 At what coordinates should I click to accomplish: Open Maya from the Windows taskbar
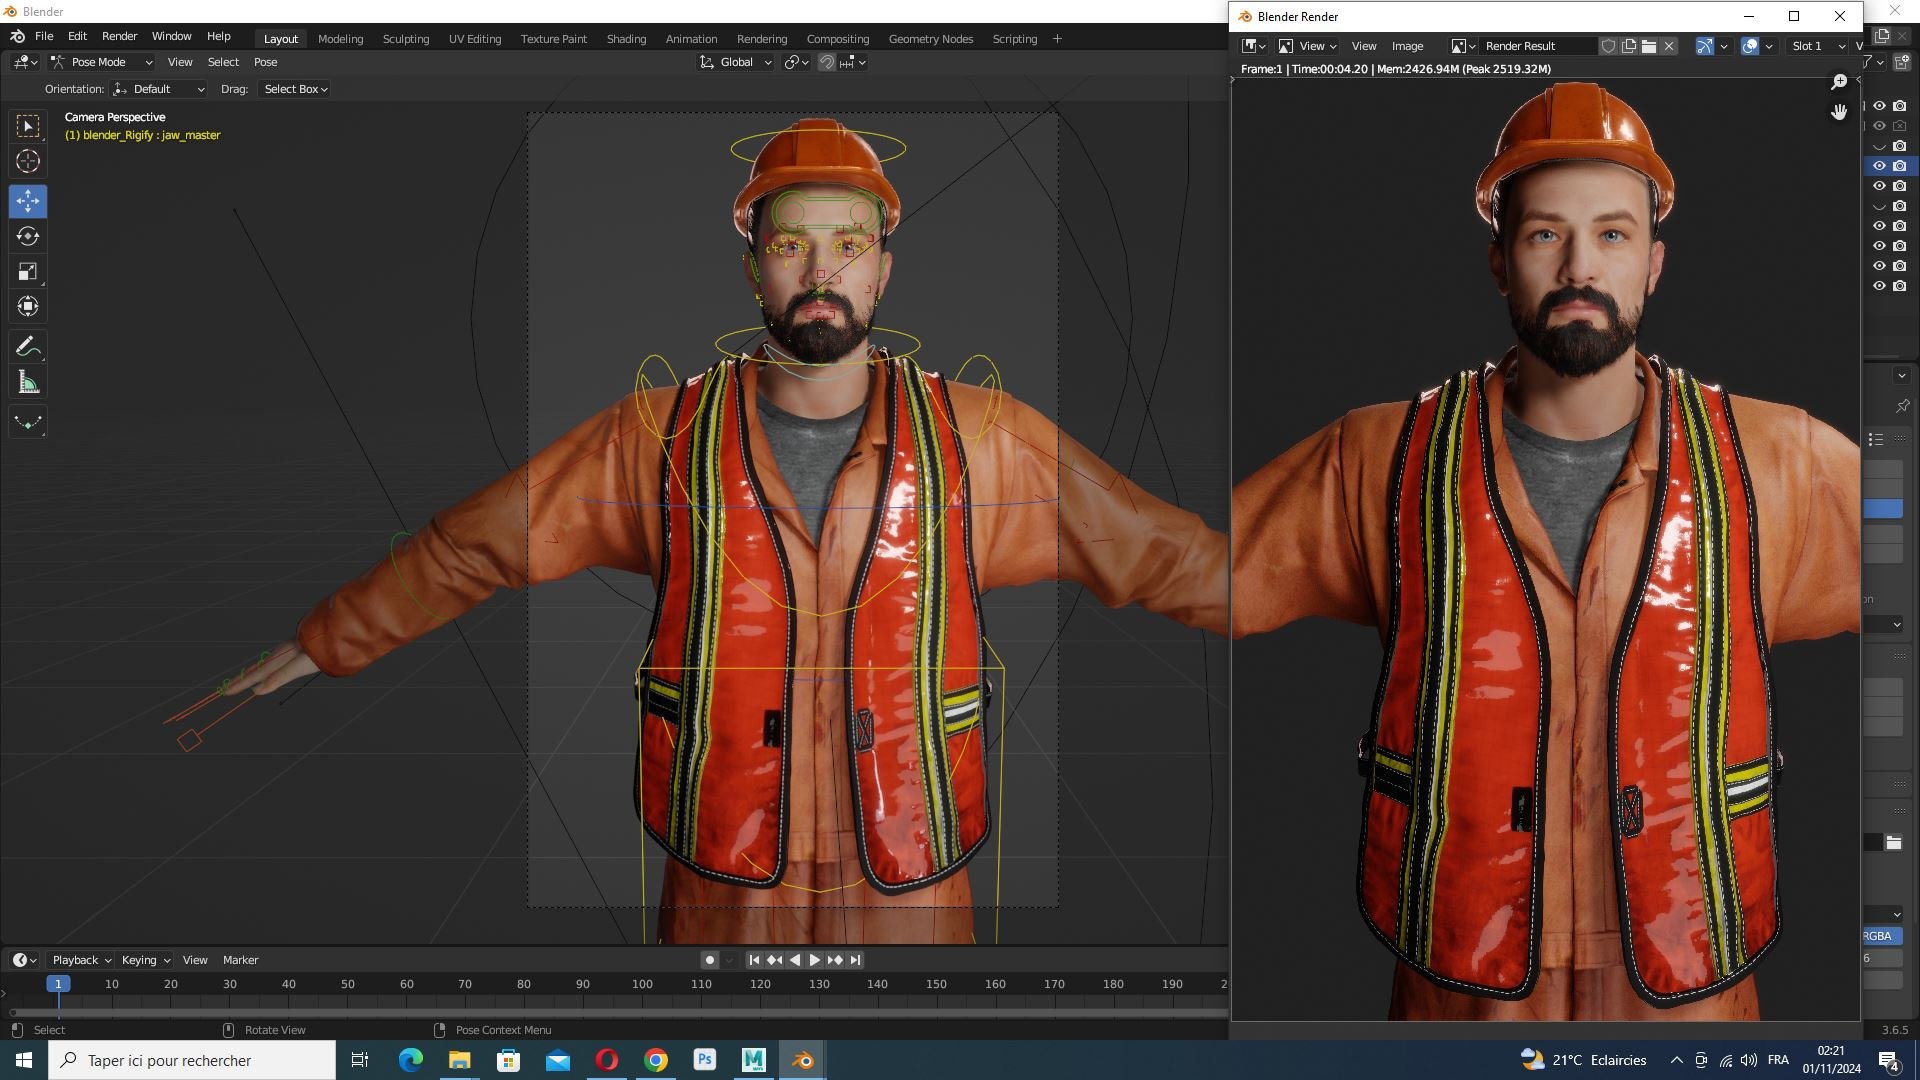(754, 1060)
